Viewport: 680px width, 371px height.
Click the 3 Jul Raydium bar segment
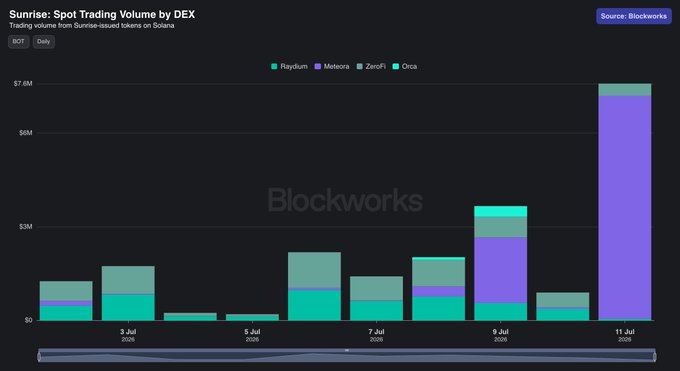pyautogui.click(x=128, y=308)
